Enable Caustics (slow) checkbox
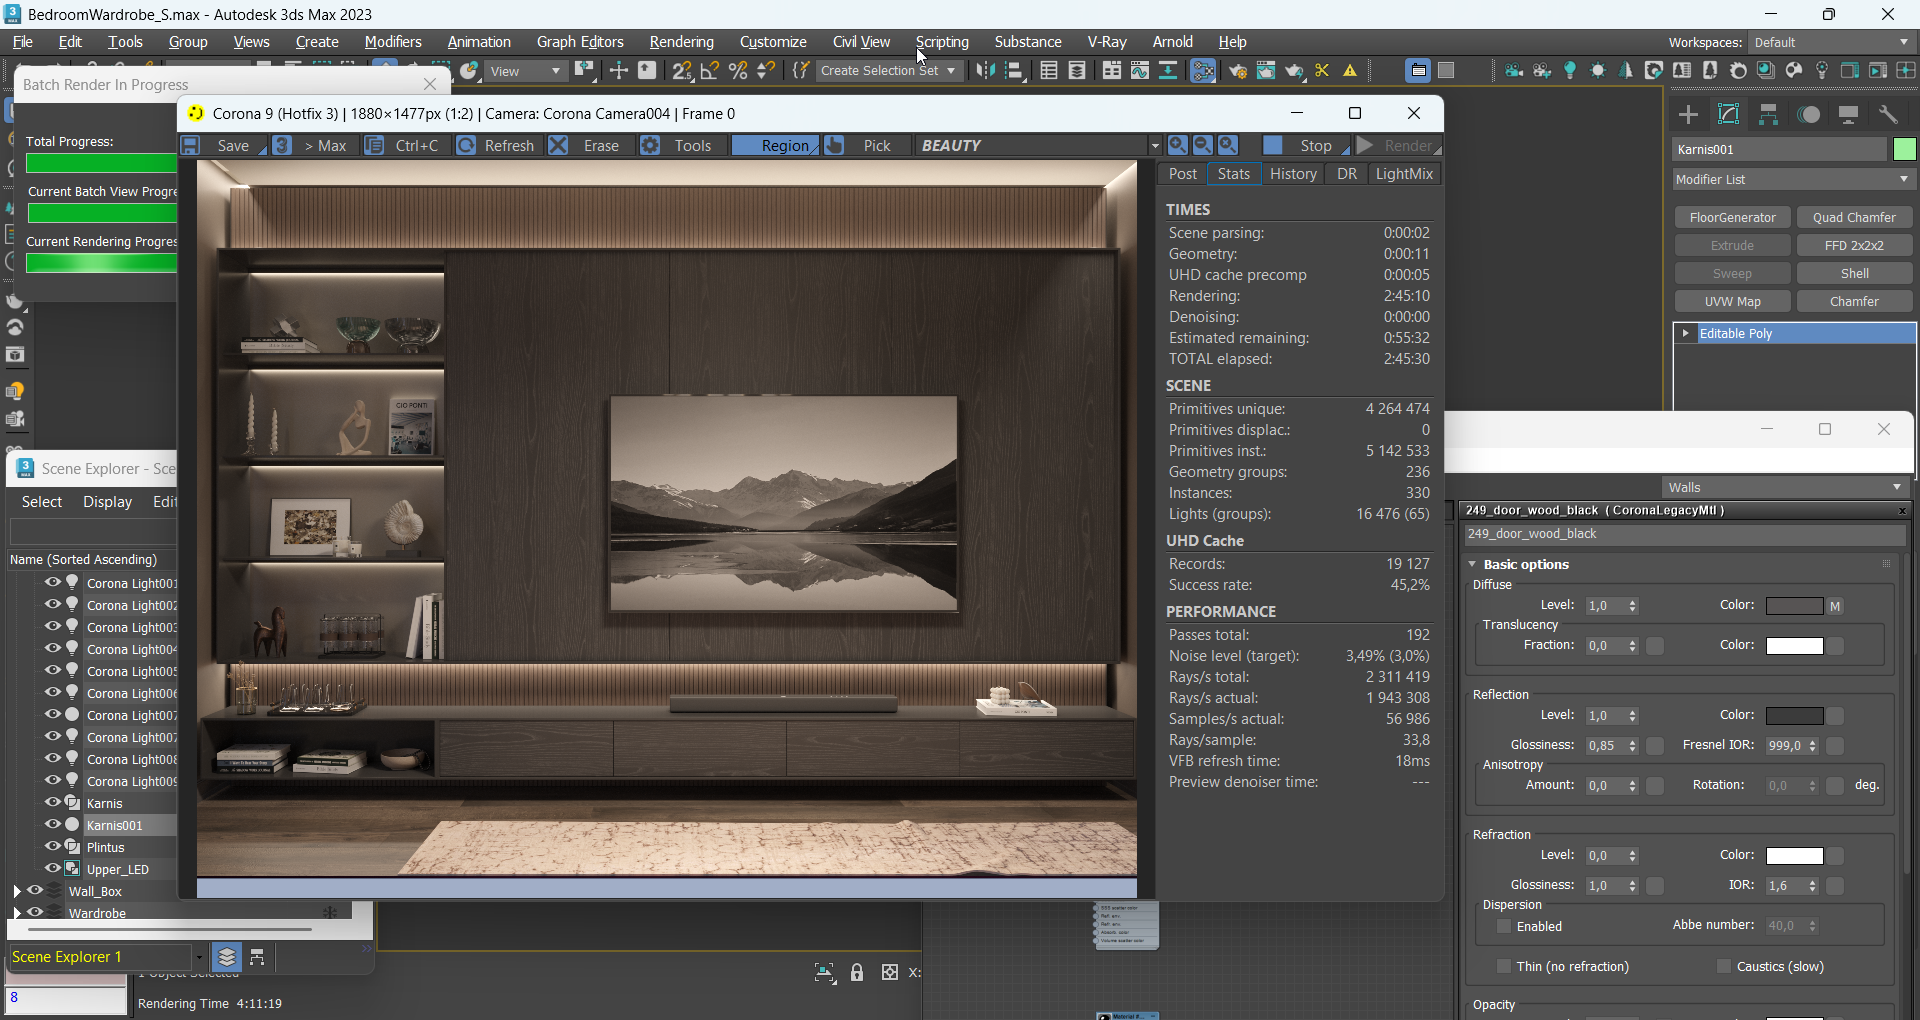Viewport: 1920px width, 1020px height. pyautogui.click(x=1723, y=967)
